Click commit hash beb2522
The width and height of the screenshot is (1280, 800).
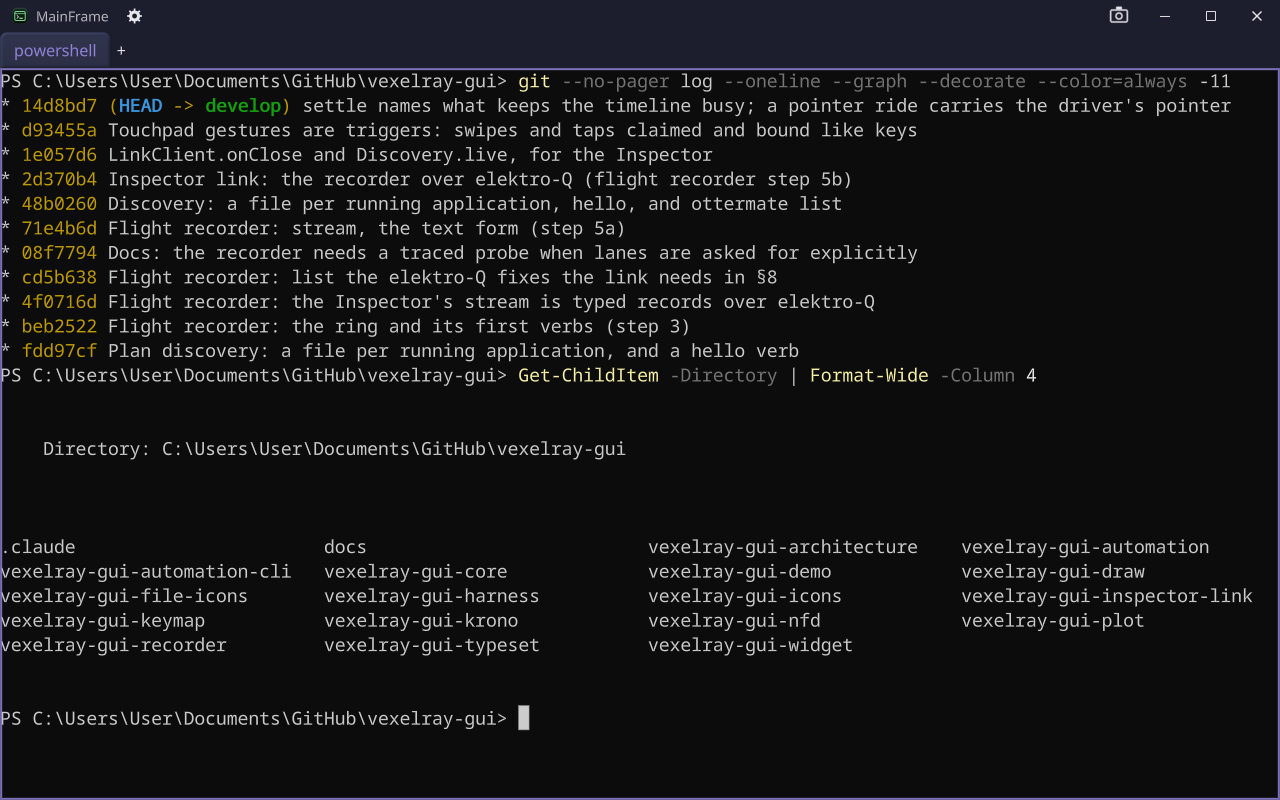[x=59, y=326]
